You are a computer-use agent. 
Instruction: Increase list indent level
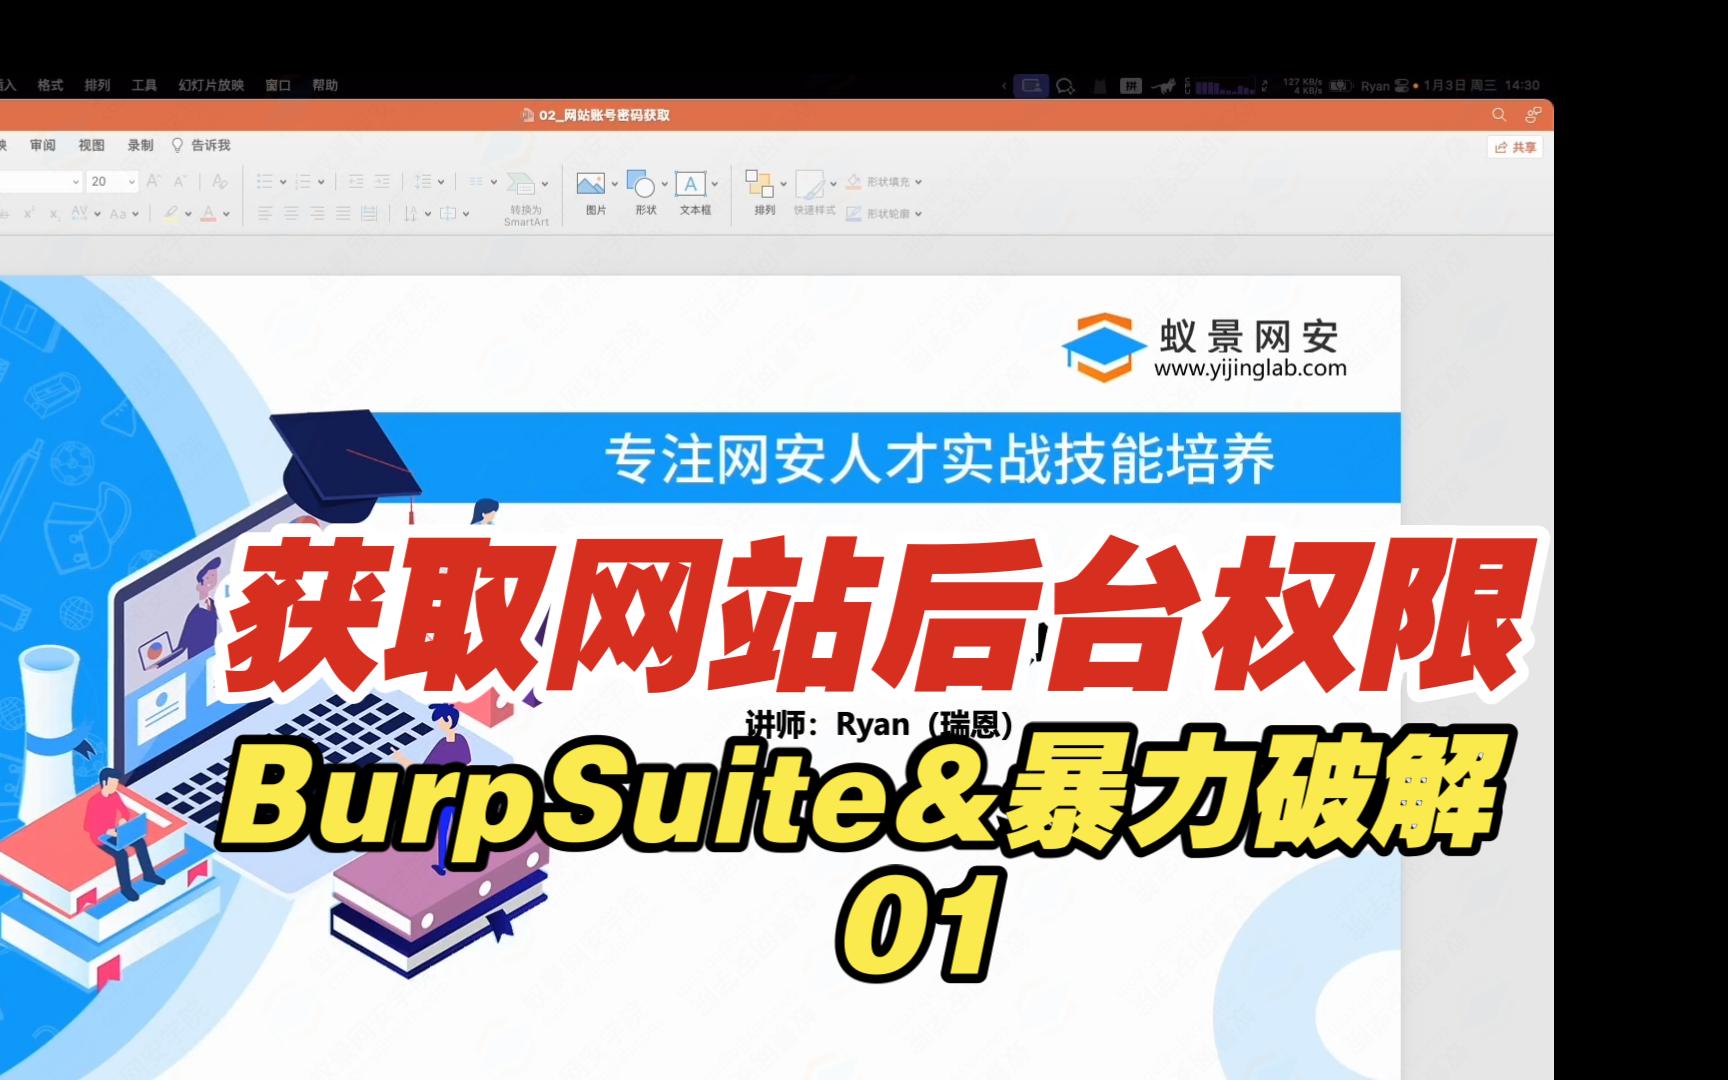pyautogui.click(x=382, y=181)
